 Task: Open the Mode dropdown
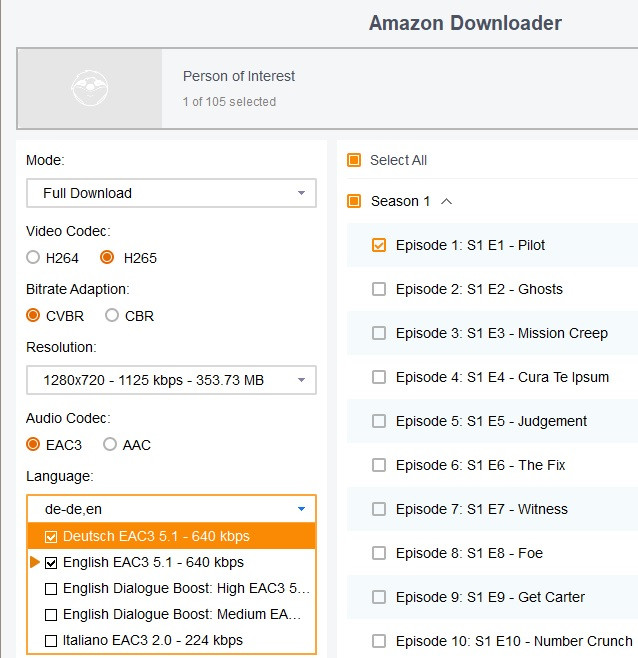[x=171, y=193]
